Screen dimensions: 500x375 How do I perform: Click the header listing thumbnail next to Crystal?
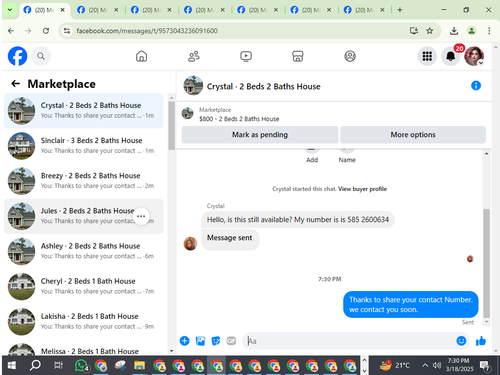tap(193, 85)
